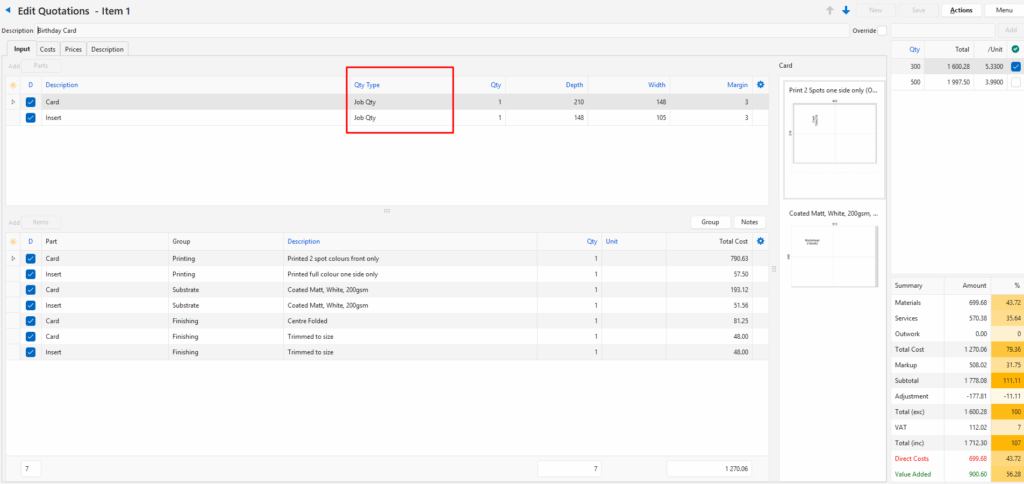Viewport: 1024px width, 484px height.
Task: Click the star icon in parts header
Action: [13, 85]
